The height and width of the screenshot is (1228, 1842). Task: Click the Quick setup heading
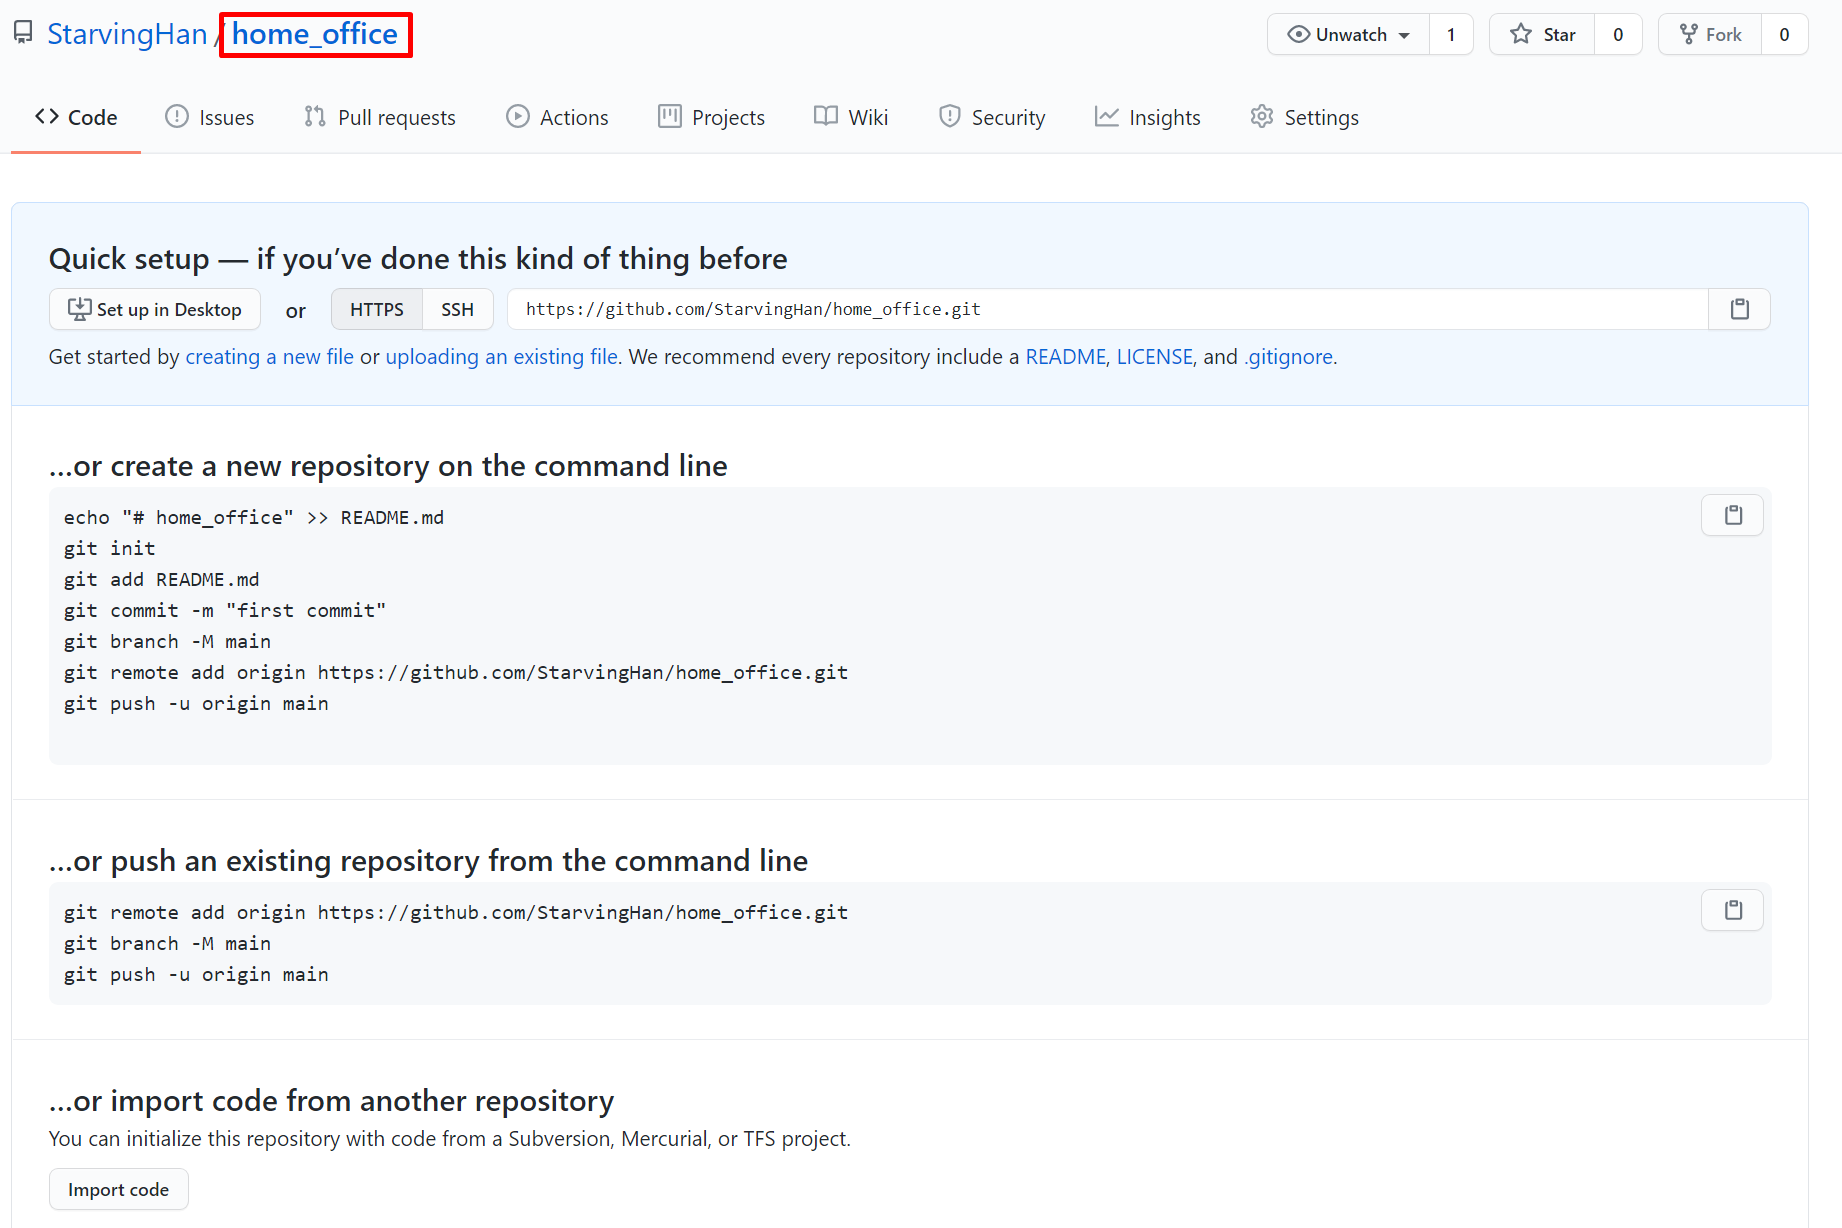coord(418,259)
